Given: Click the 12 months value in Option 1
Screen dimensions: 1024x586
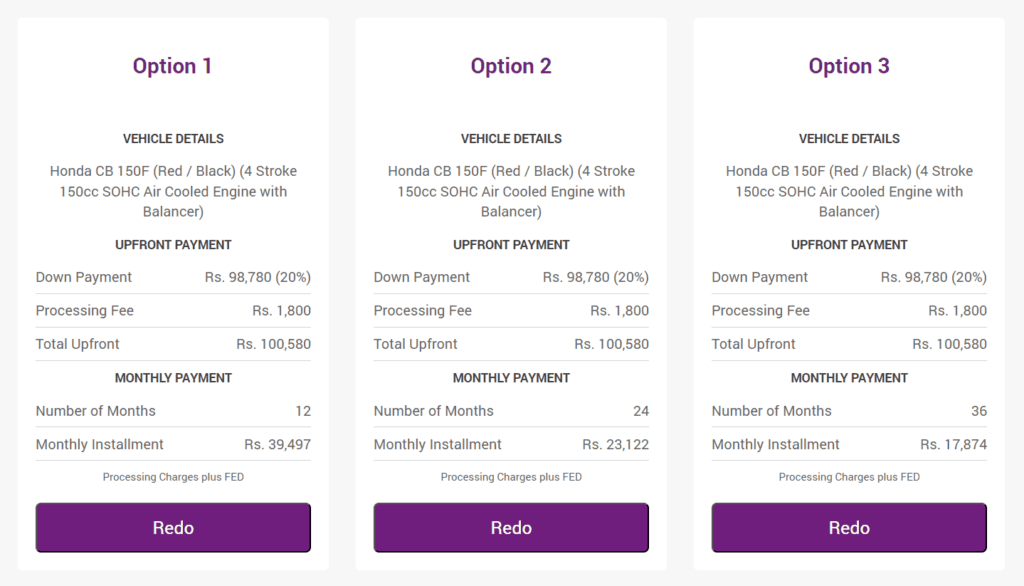Looking at the screenshot, I should (303, 411).
